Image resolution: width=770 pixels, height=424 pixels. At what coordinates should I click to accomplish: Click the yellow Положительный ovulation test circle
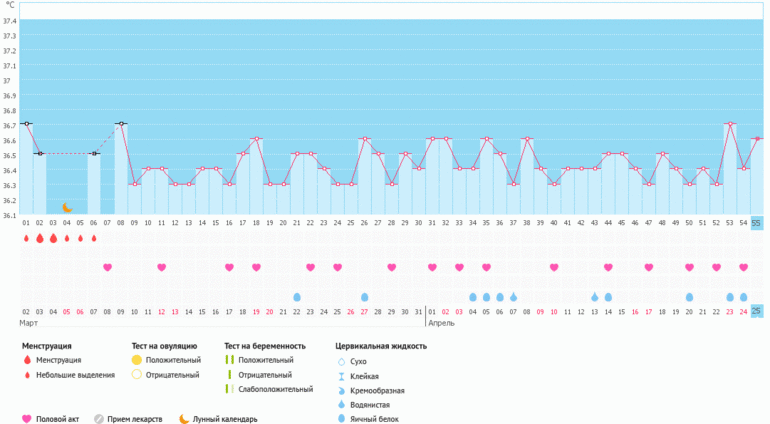point(136,360)
